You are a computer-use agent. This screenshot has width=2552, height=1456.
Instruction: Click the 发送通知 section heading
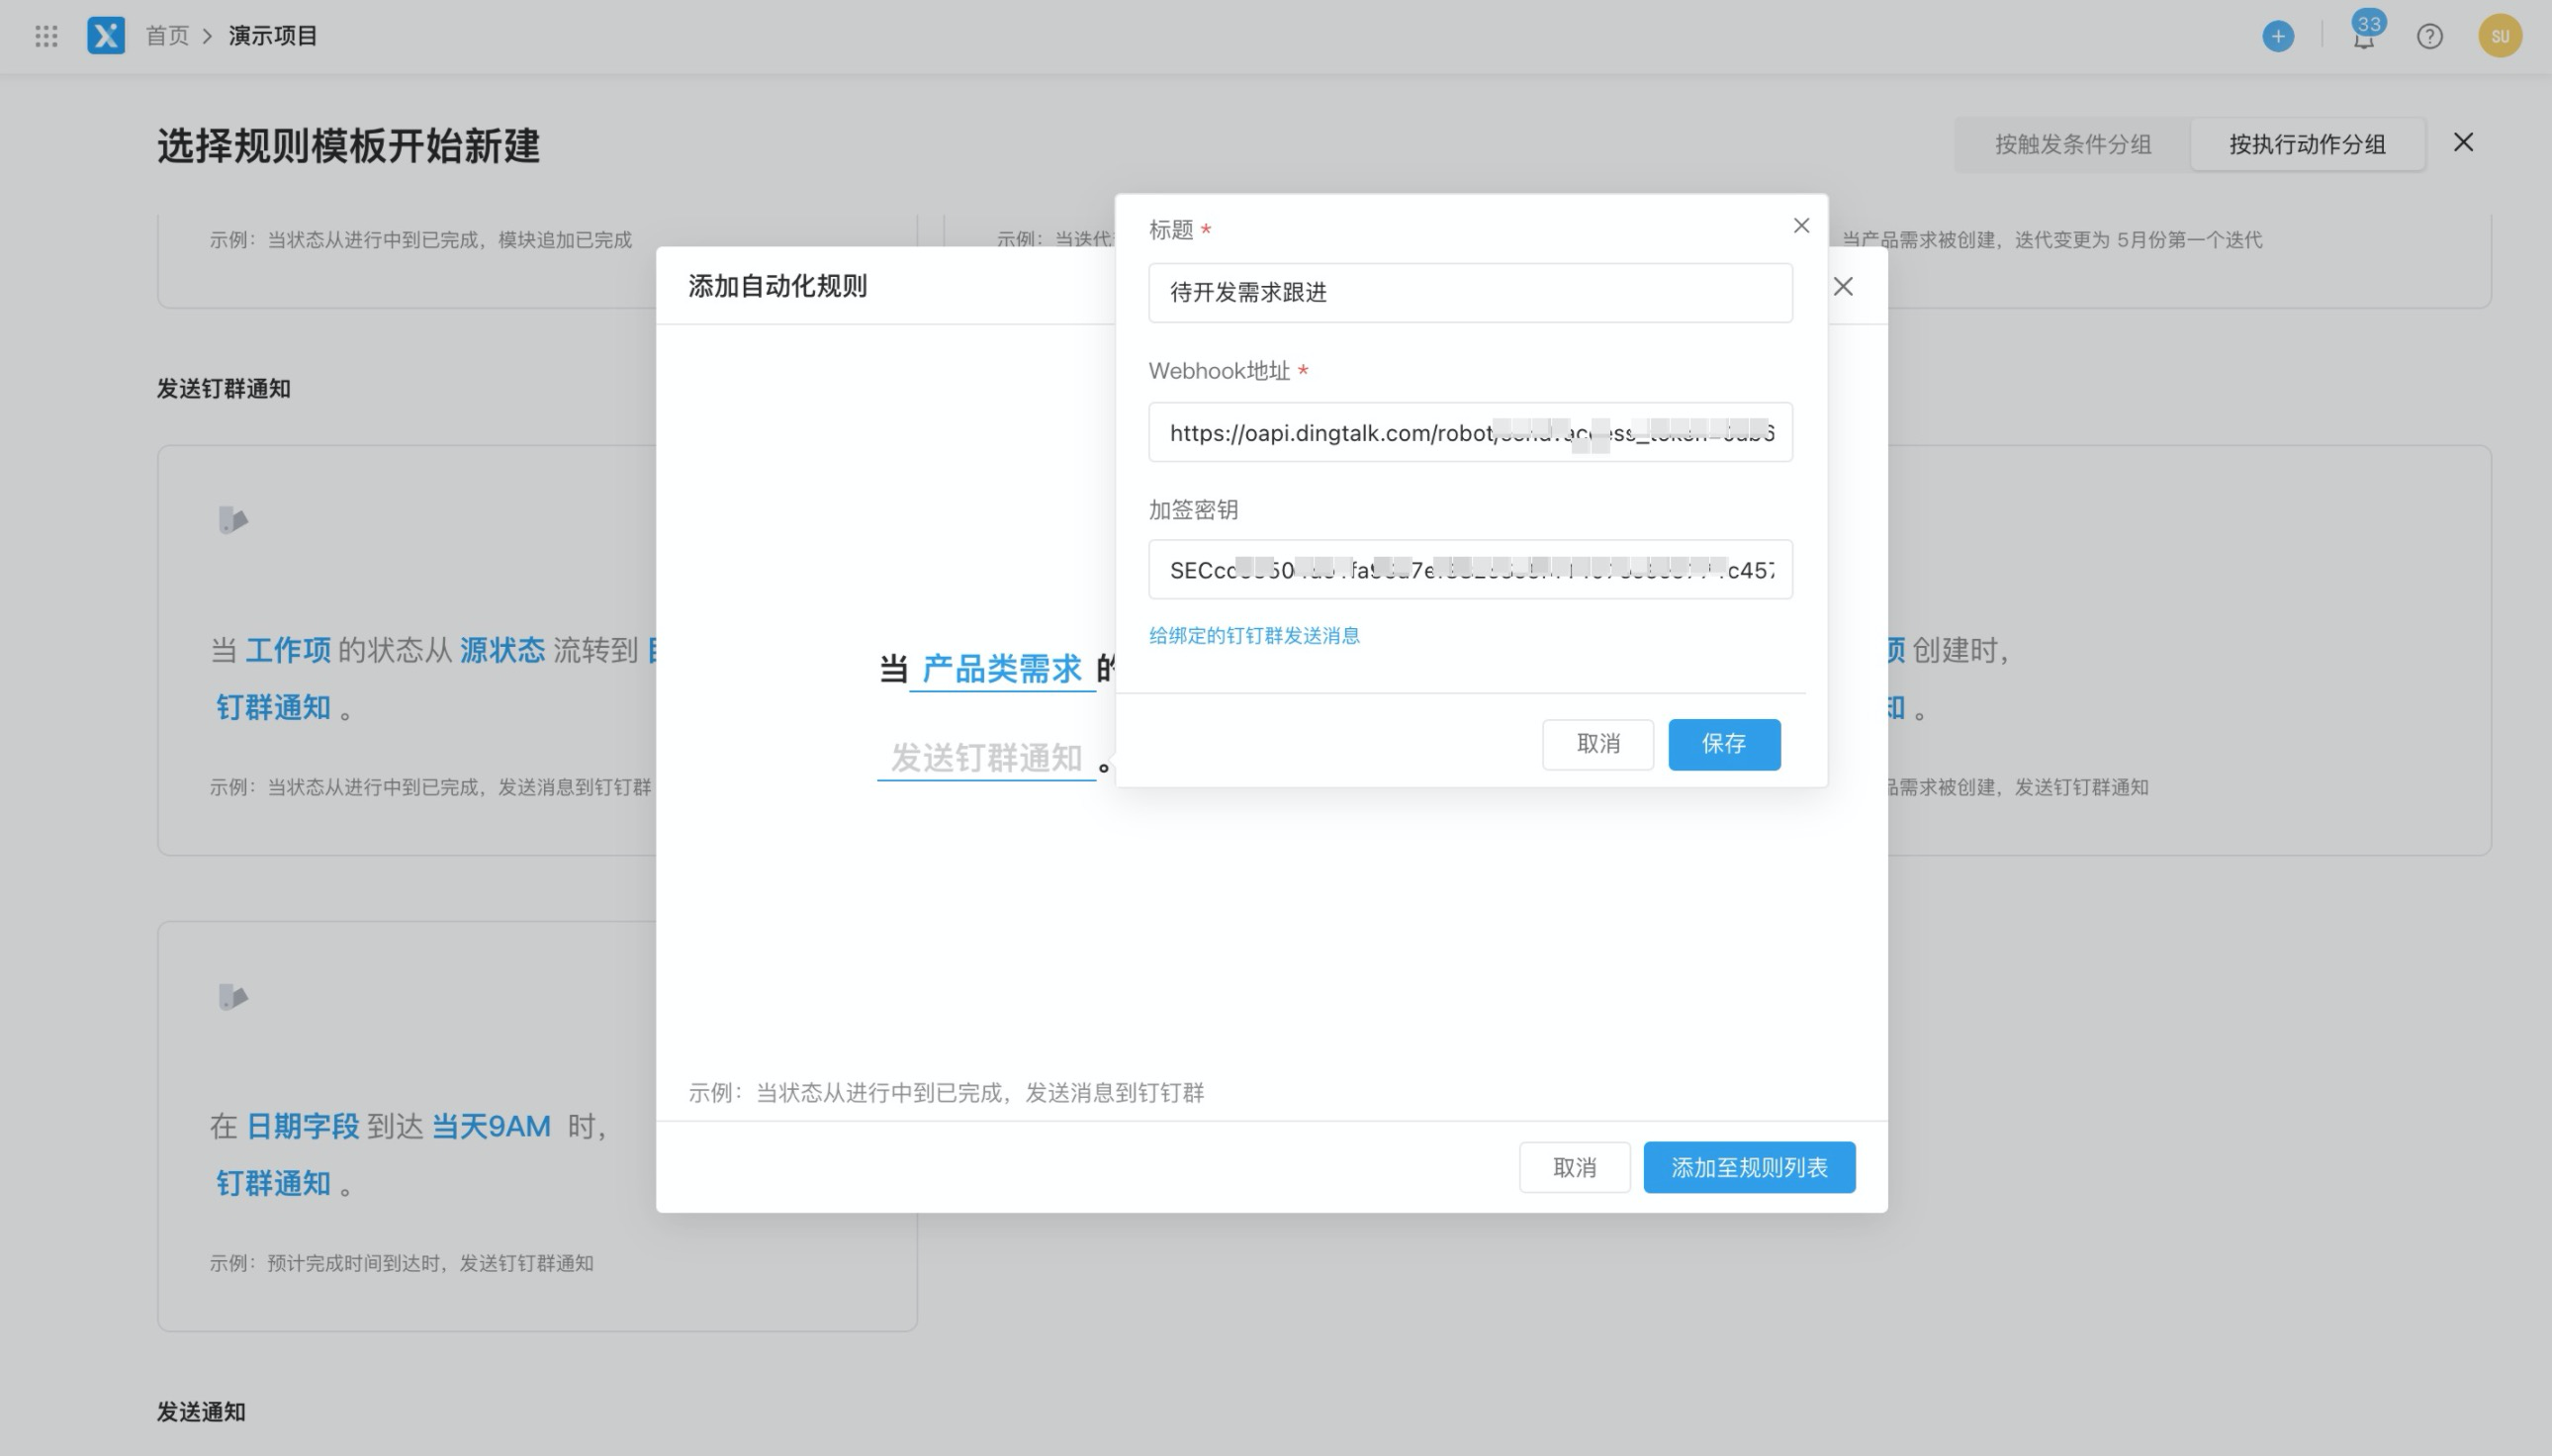[201, 1412]
